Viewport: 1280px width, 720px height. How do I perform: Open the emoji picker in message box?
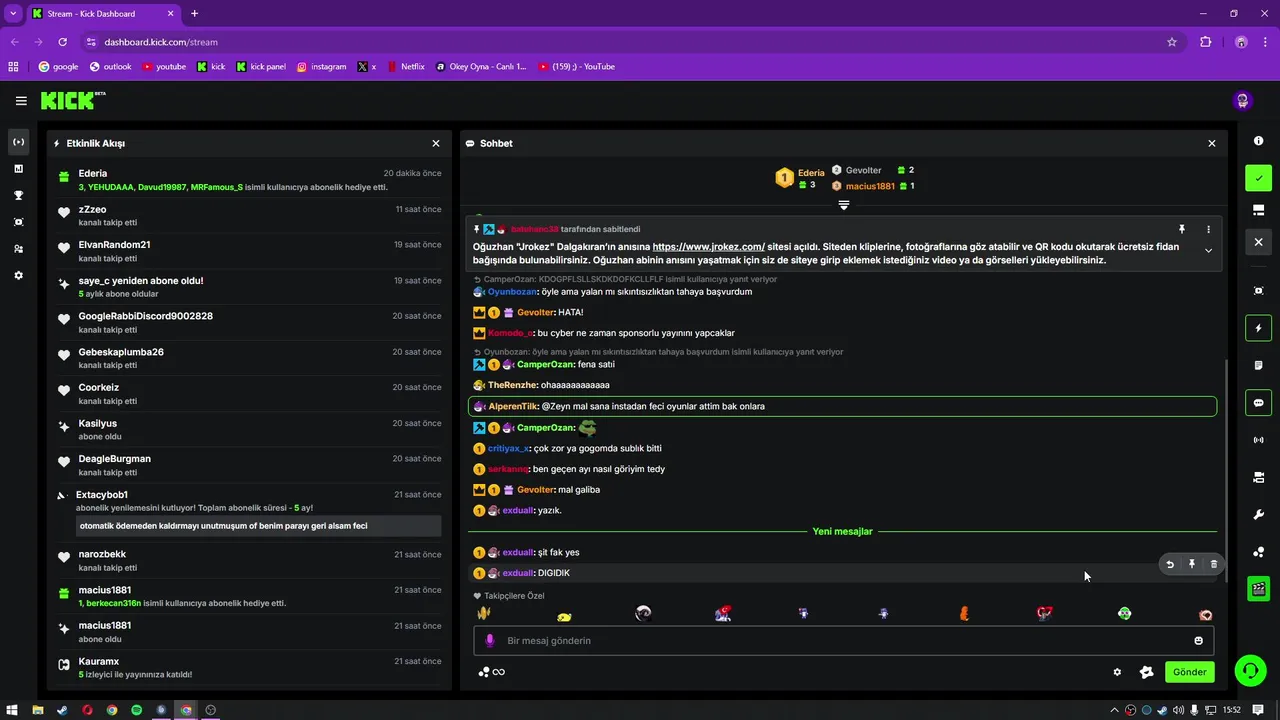tap(1198, 641)
